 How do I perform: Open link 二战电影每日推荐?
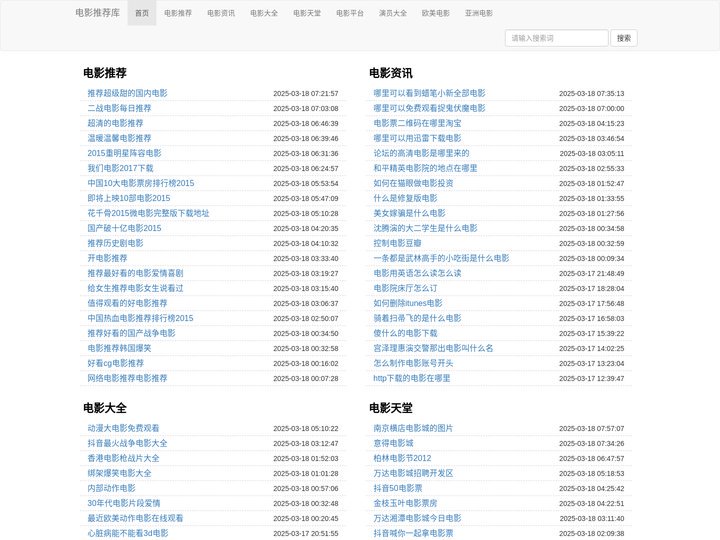point(119,108)
